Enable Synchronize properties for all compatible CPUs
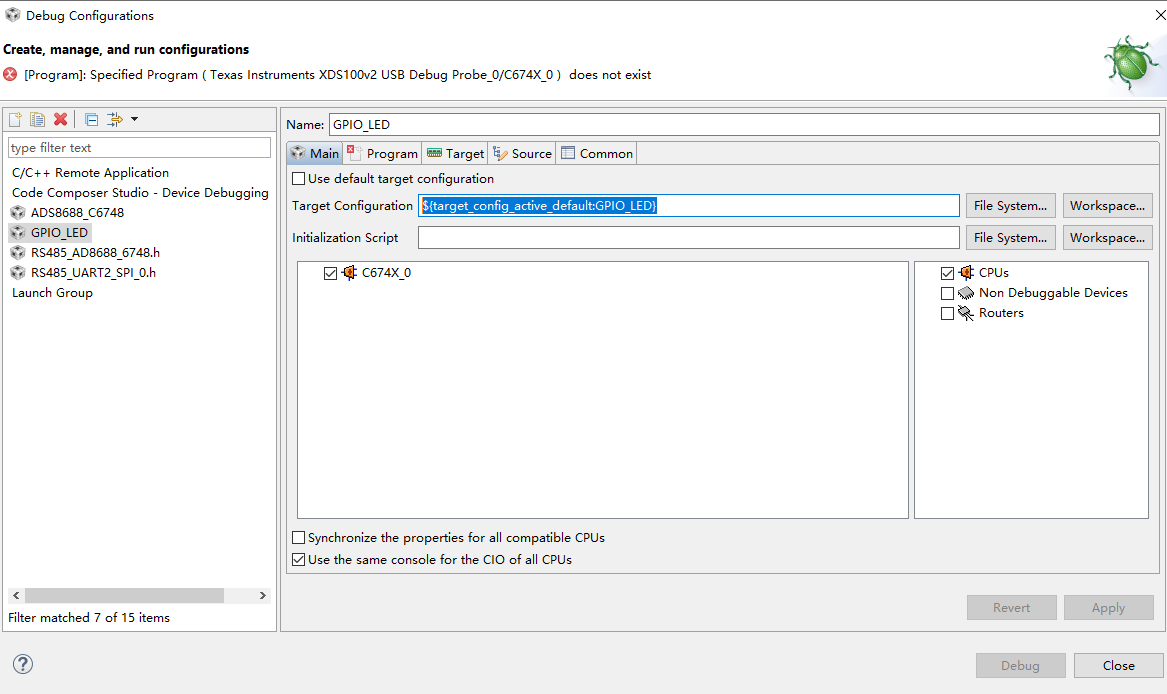 (298, 537)
